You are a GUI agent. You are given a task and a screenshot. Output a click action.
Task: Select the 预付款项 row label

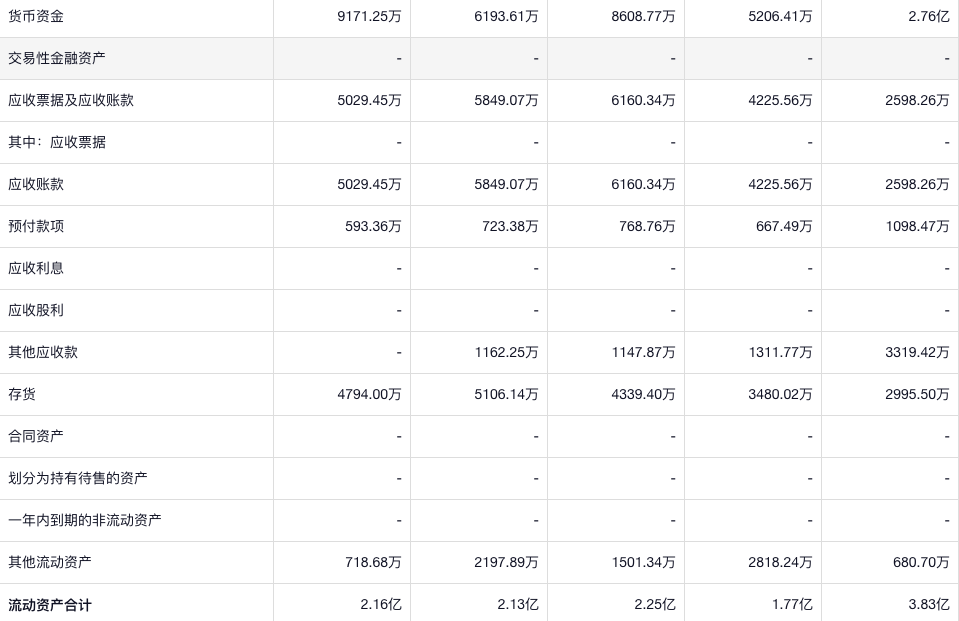[36, 226]
